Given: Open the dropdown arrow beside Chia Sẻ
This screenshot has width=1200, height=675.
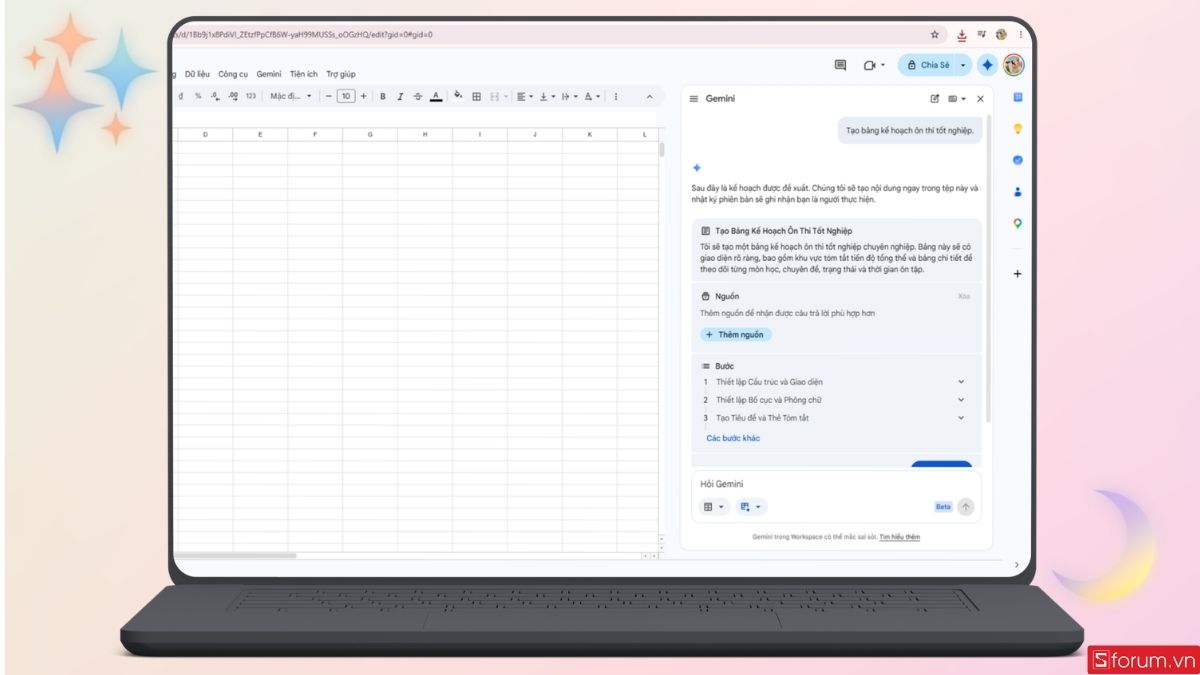Looking at the screenshot, I should coord(963,65).
